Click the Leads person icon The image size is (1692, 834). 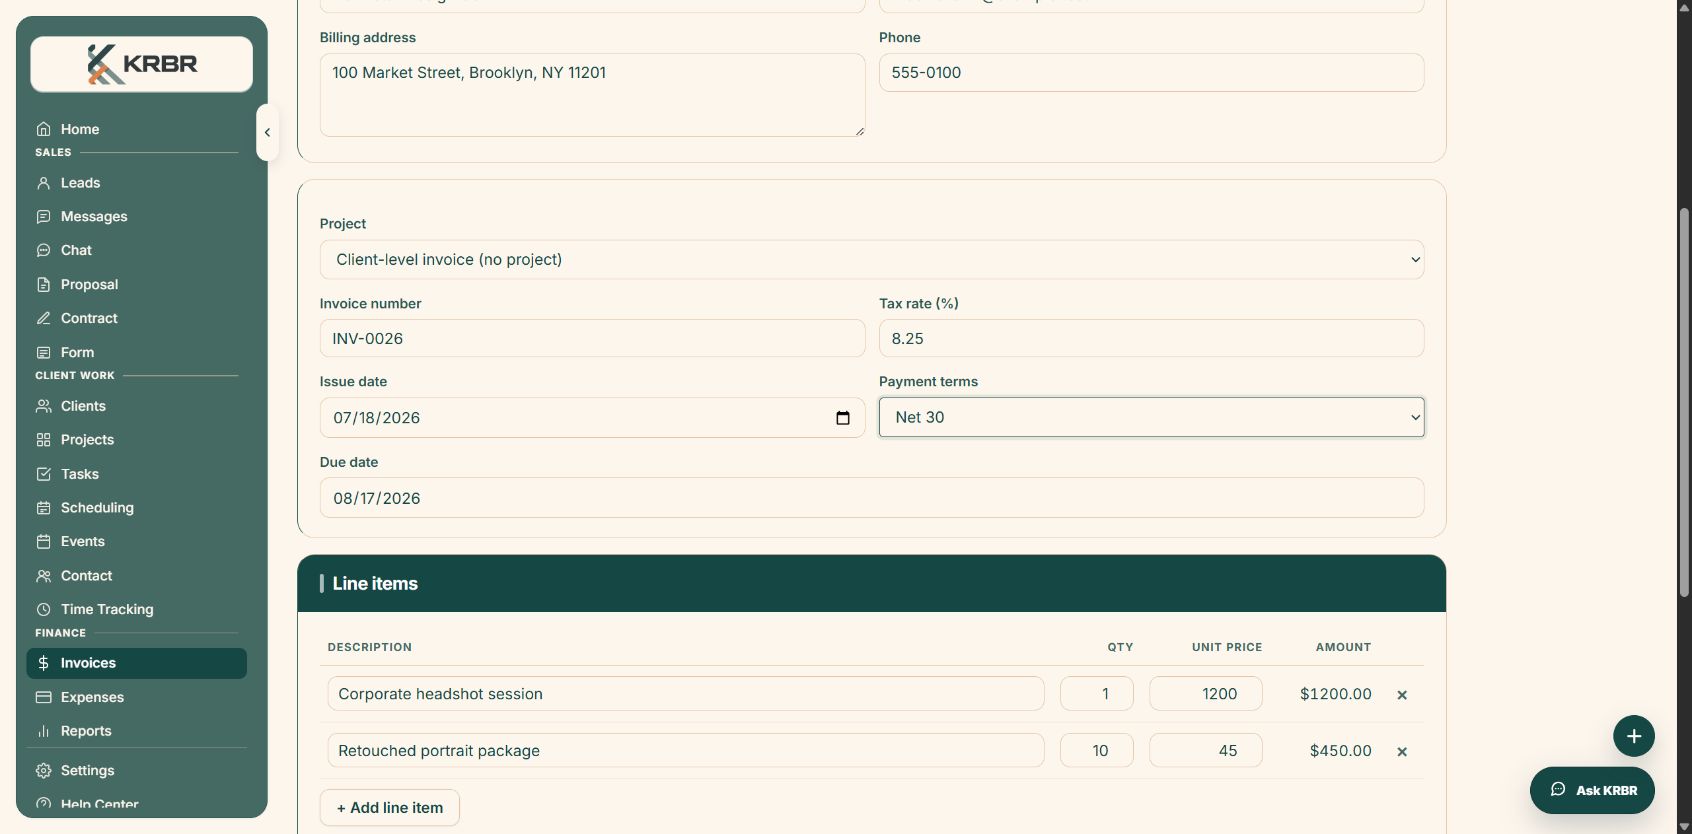[43, 183]
